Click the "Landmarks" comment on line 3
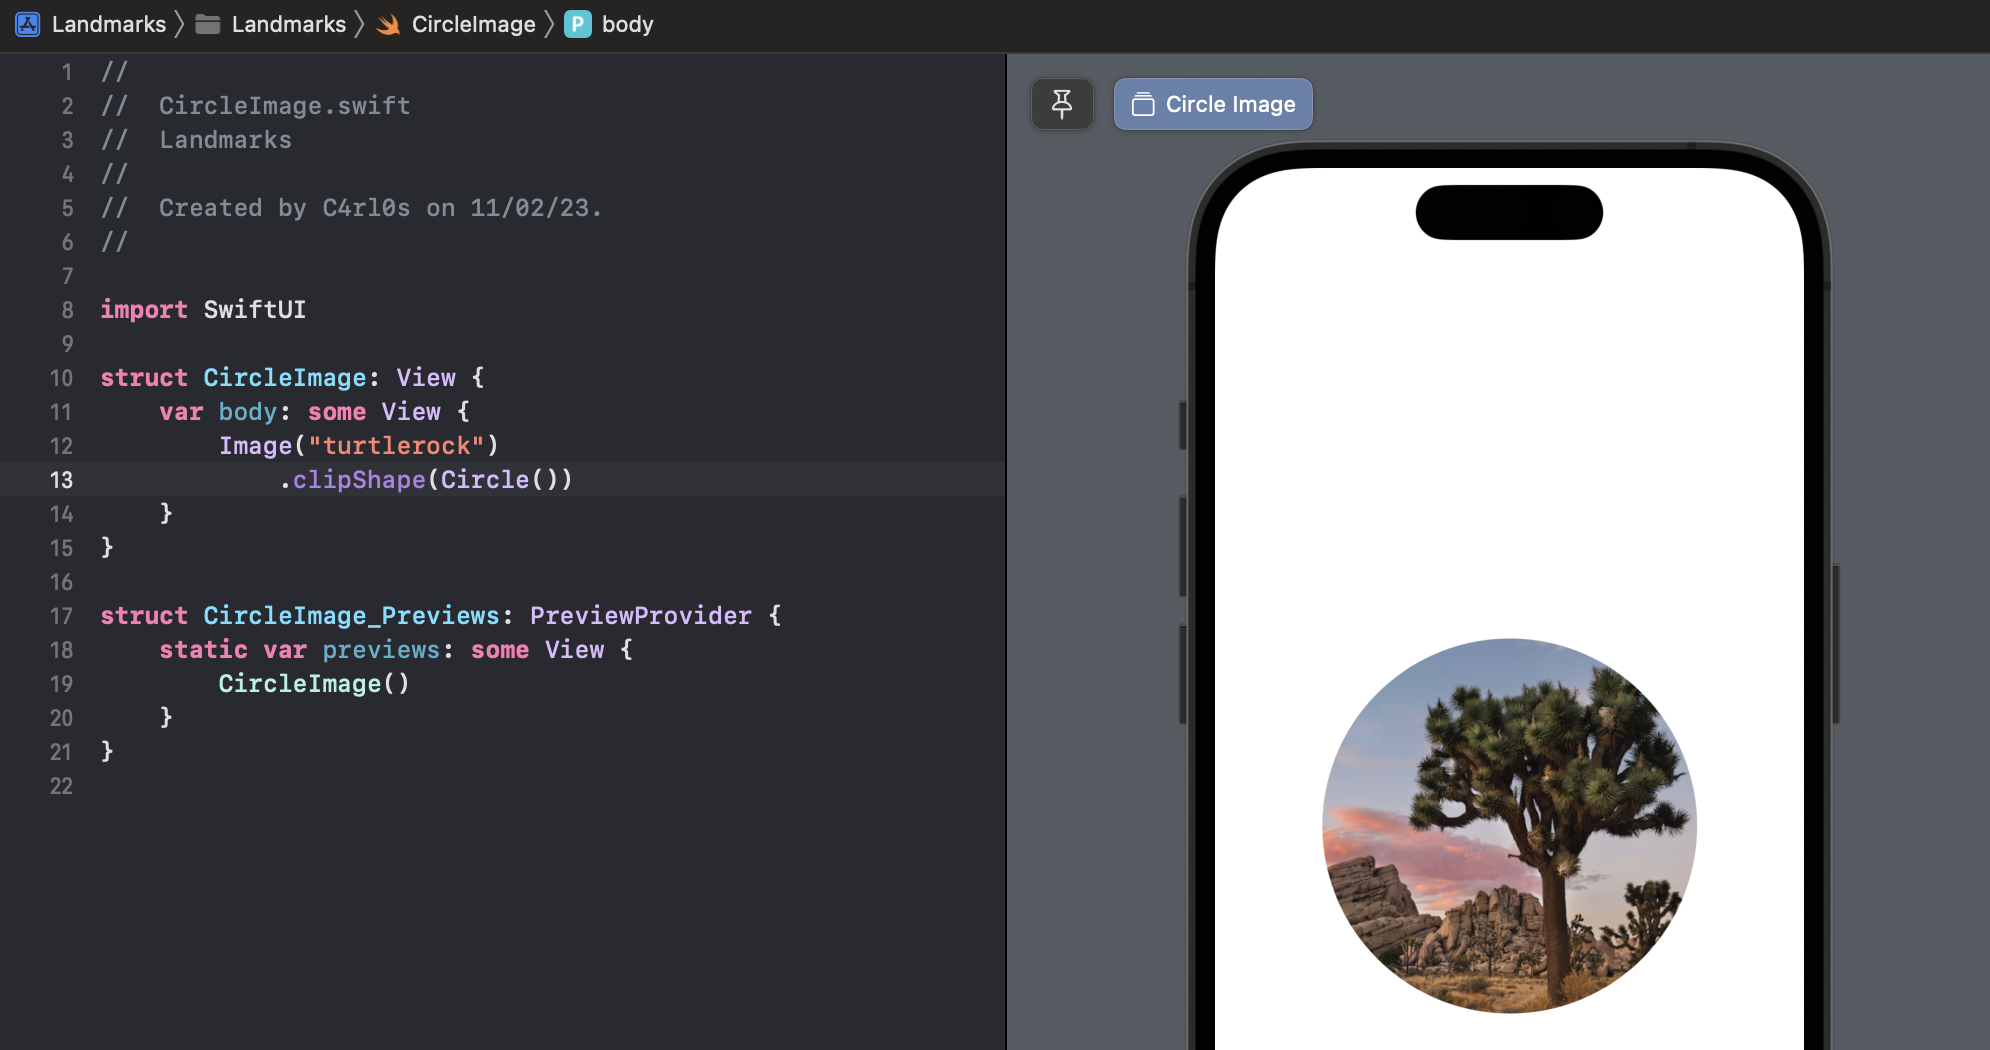Image resolution: width=1990 pixels, height=1050 pixels. point(226,140)
